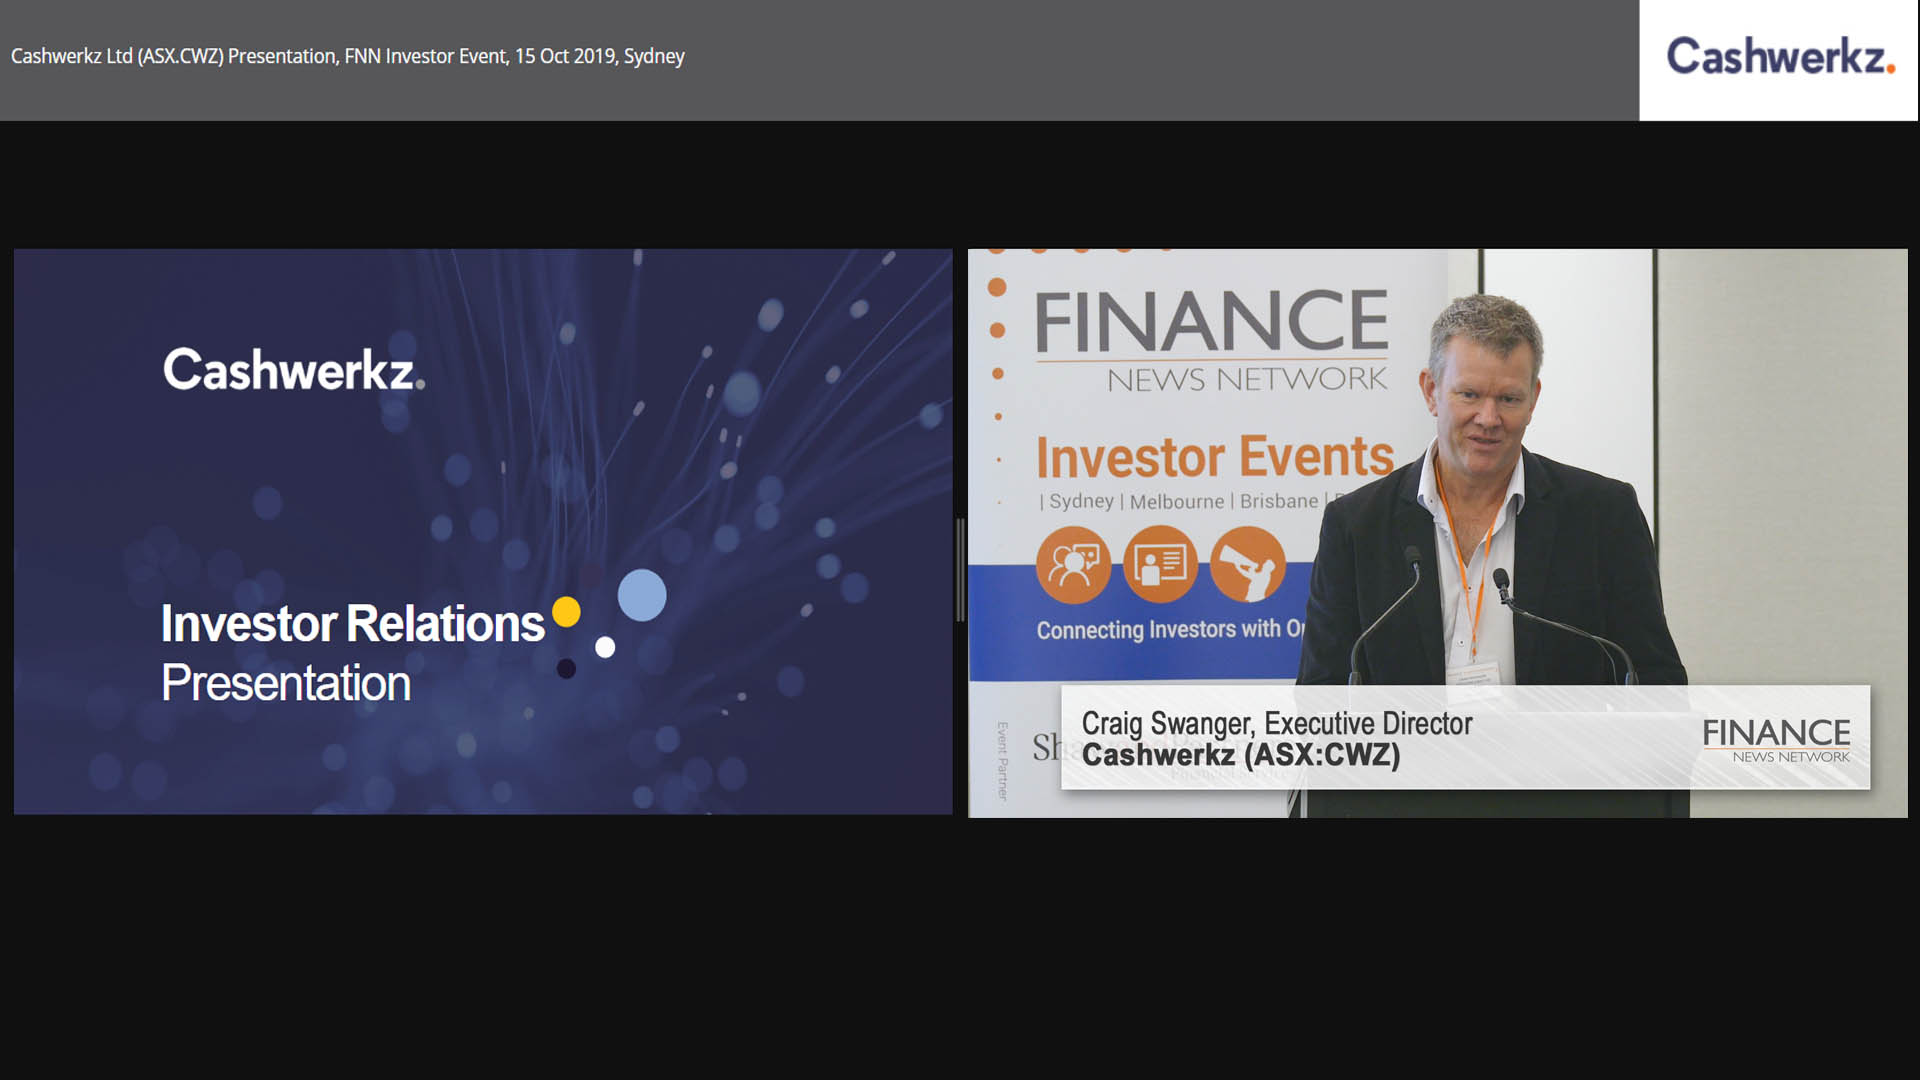This screenshot has height=1080, width=1920.
Task: Grab the divider handle between slide and video
Action: click(x=960, y=570)
